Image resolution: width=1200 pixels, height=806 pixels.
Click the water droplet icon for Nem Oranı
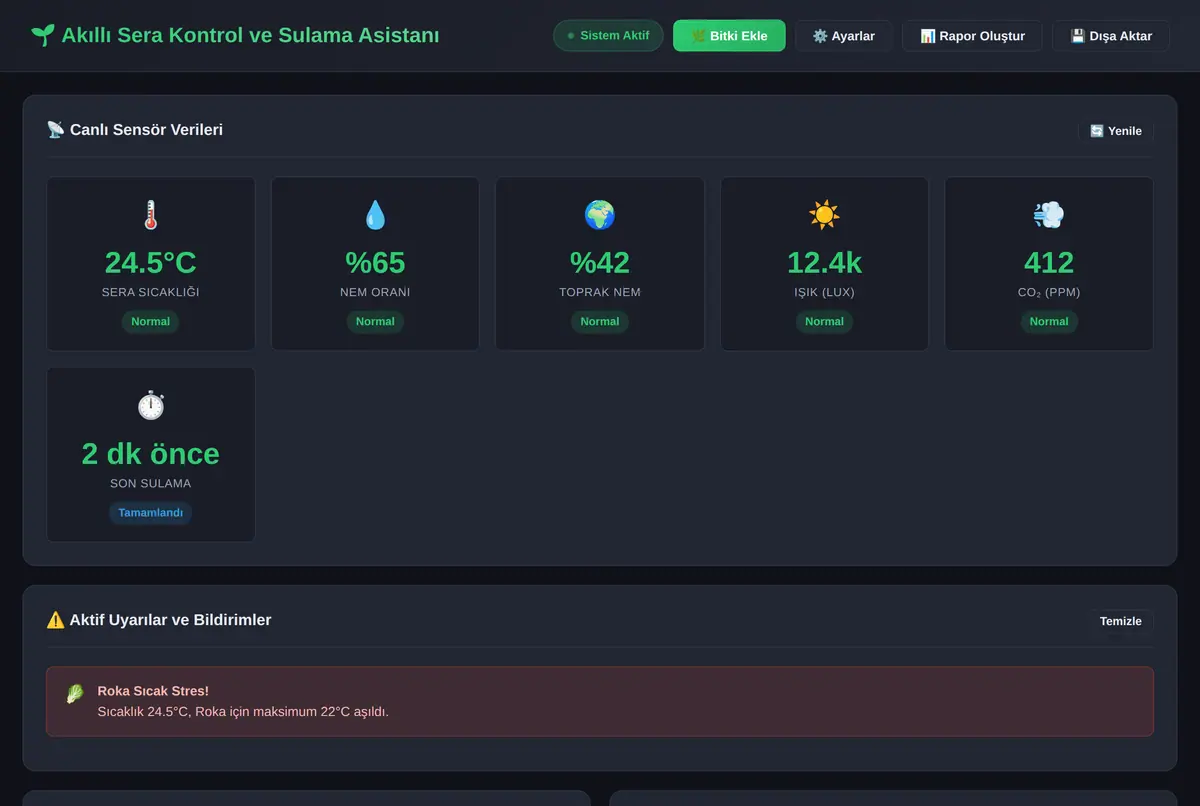click(x=375, y=215)
